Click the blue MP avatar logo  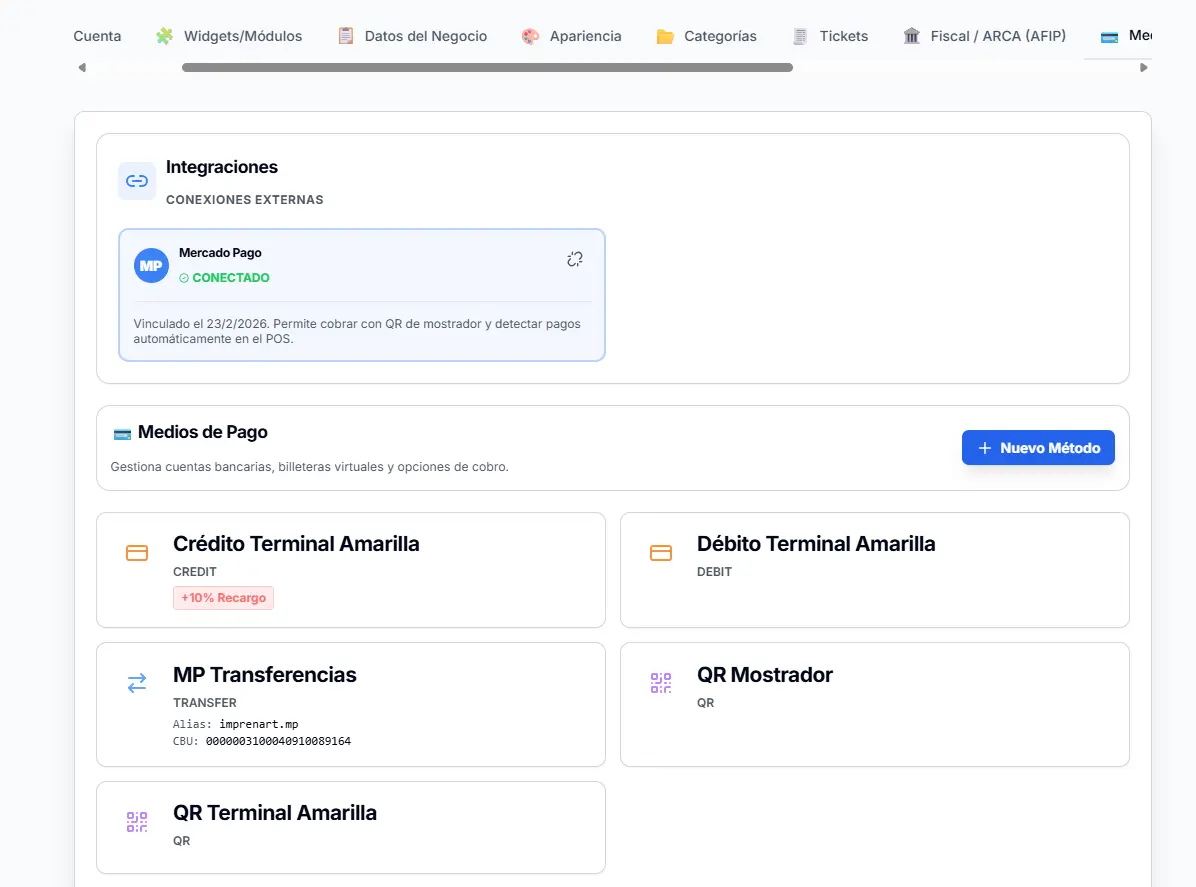click(151, 265)
